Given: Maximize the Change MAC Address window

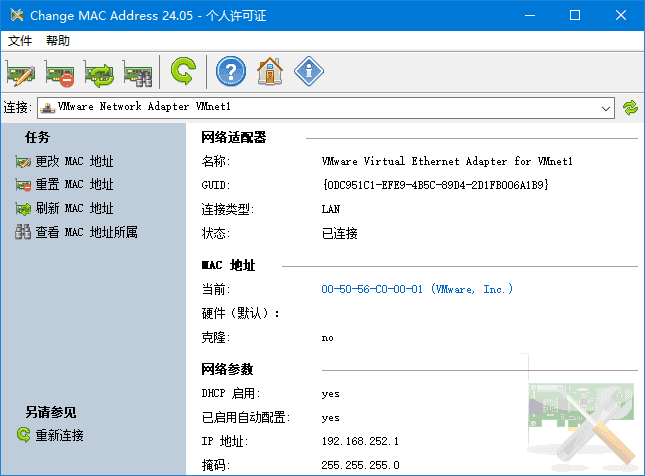Looking at the screenshot, I should (x=575, y=16).
